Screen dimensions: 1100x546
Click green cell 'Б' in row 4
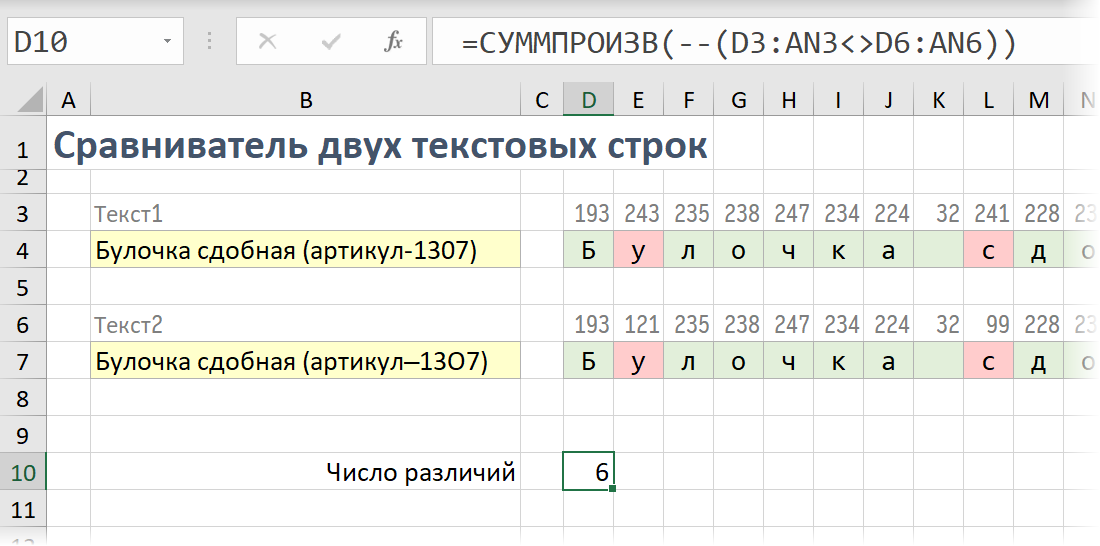(x=588, y=250)
